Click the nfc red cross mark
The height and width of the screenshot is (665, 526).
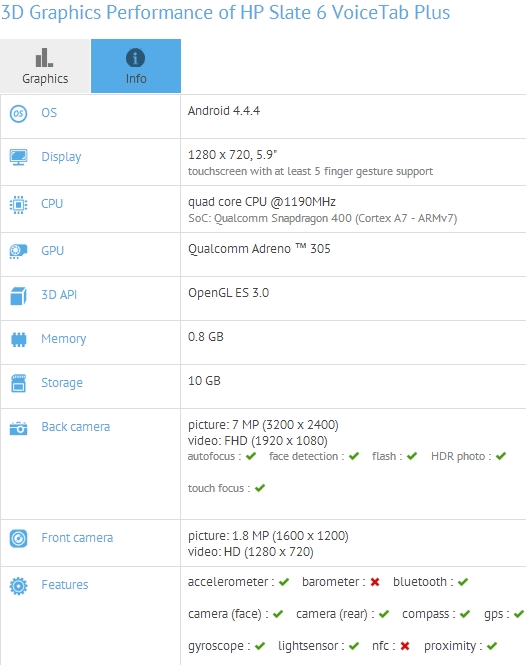[x=405, y=646]
